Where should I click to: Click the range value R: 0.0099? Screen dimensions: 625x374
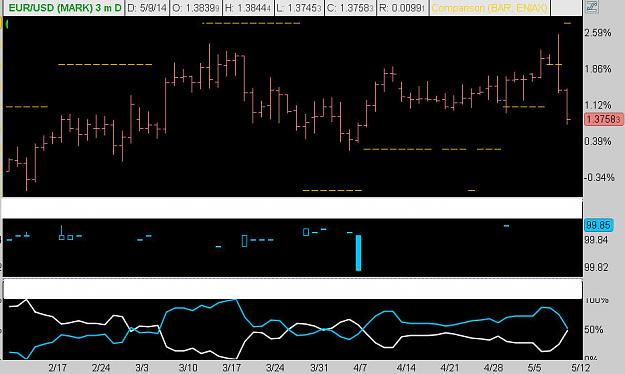tap(402, 8)
